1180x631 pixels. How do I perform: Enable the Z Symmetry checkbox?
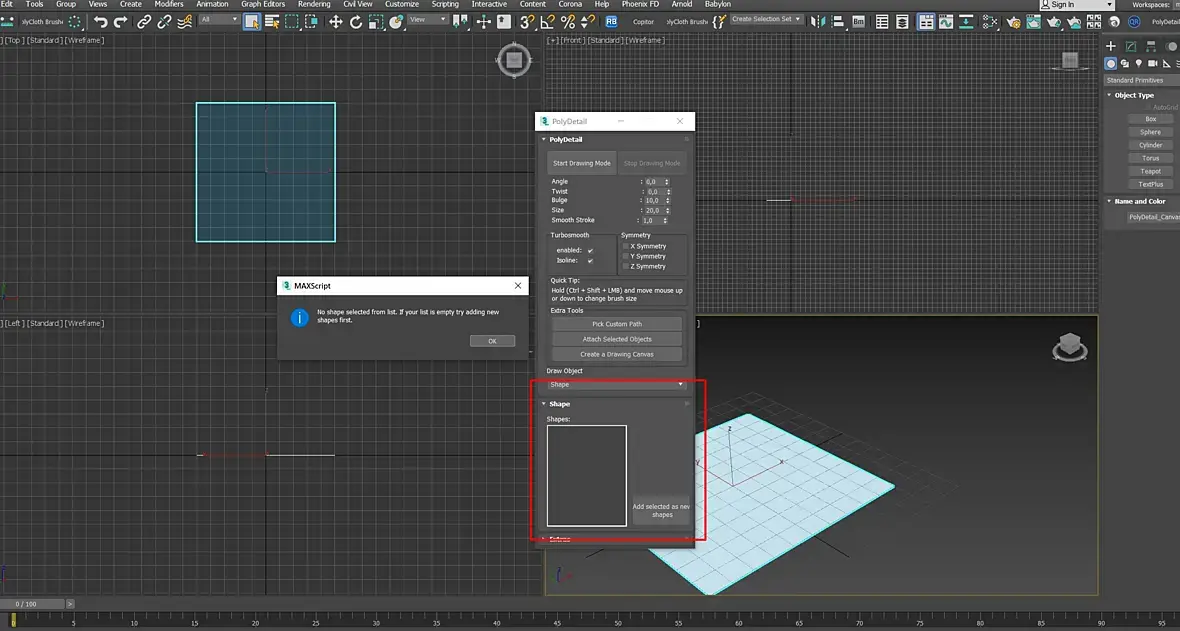[x=626, y=266]
